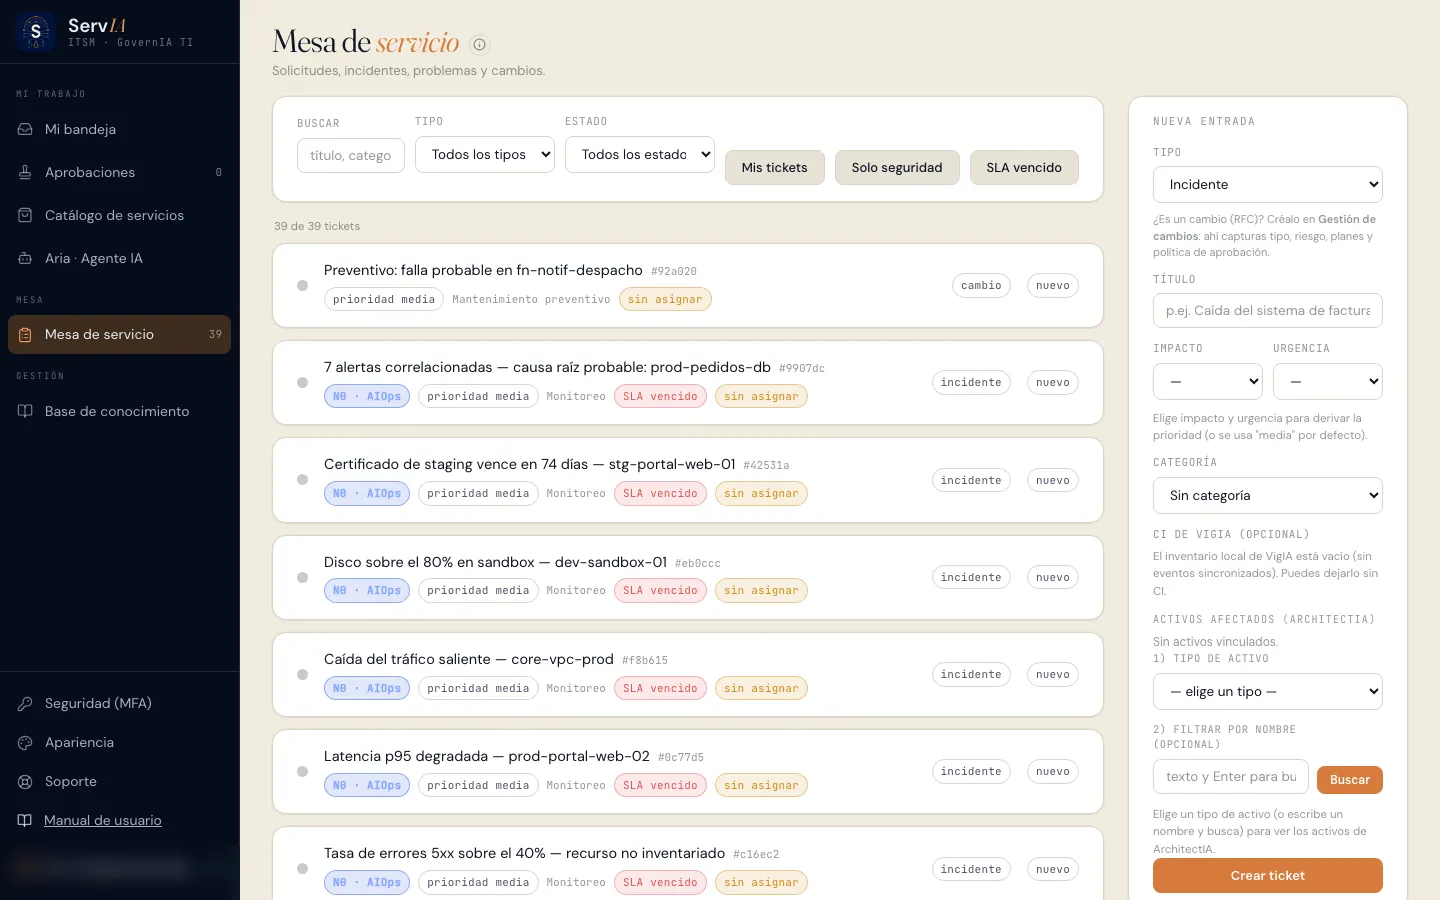
Task: Toggle the Solo seguridad filter
Action: [x=897, y=167]
